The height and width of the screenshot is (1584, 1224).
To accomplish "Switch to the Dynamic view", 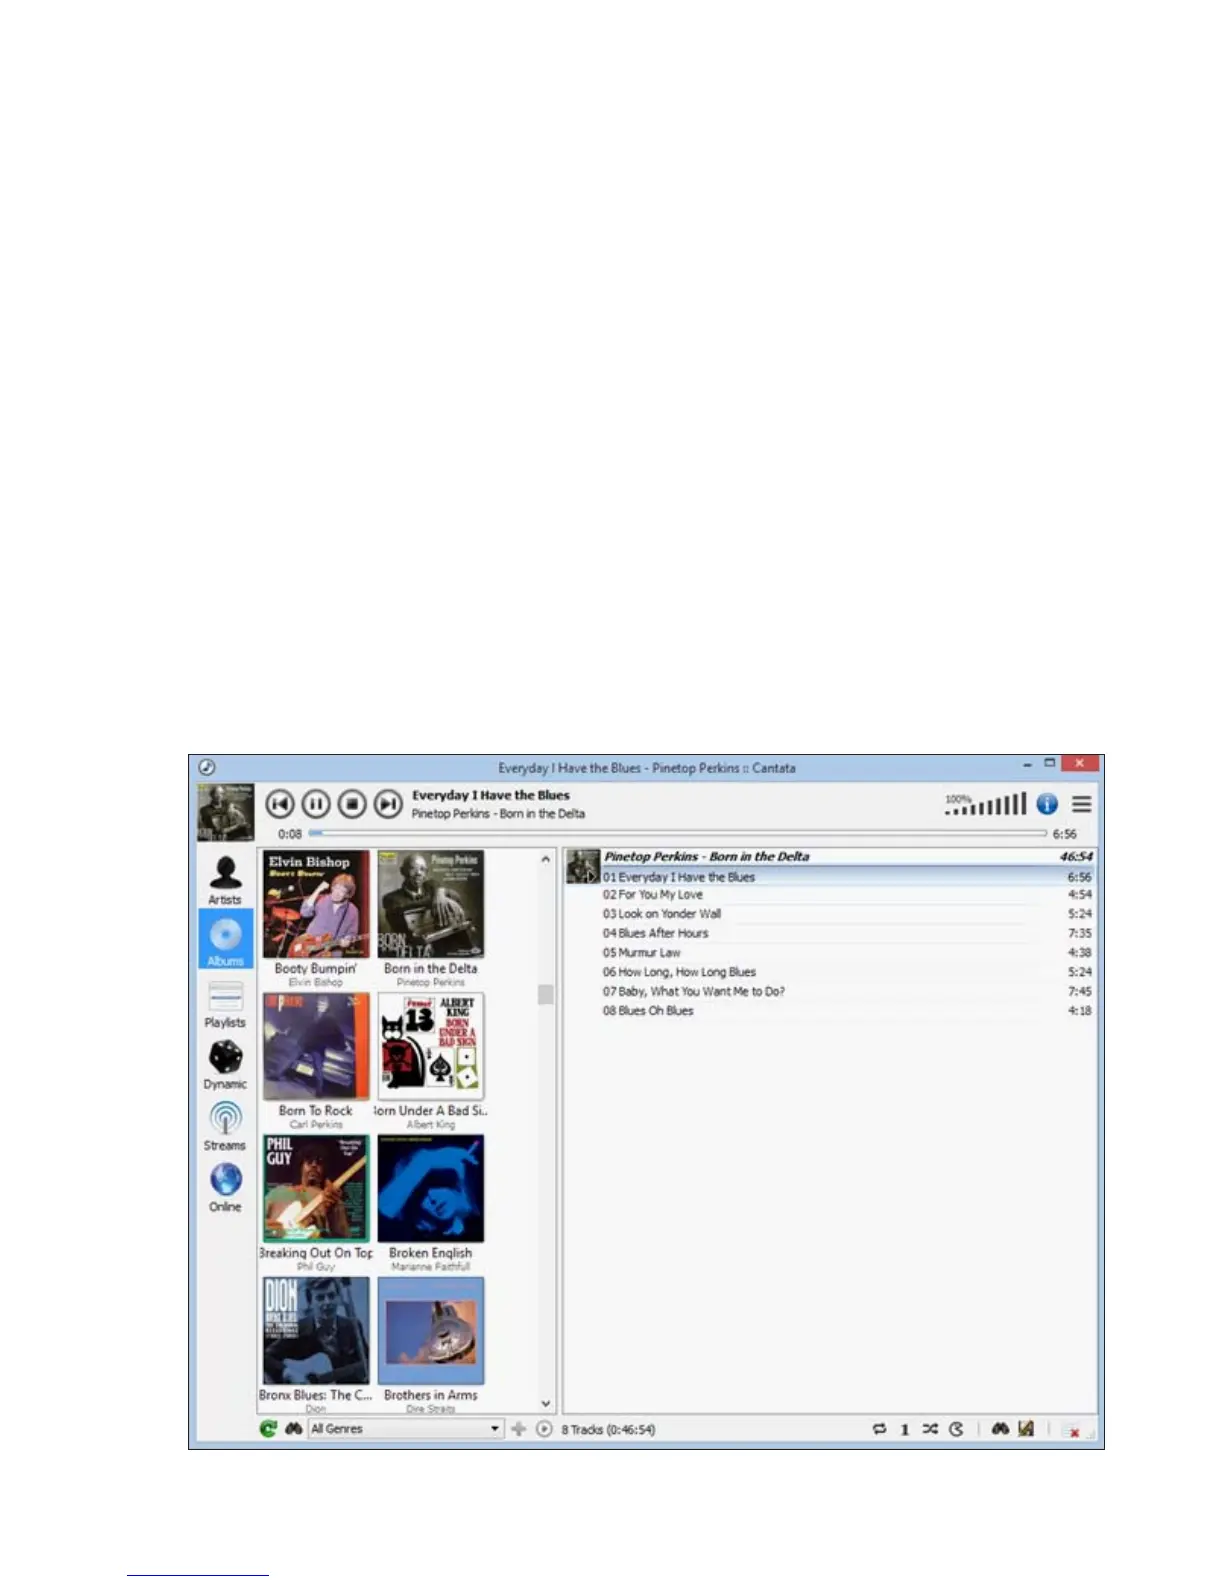I will pyautogui.click(x=226, y=1065).
